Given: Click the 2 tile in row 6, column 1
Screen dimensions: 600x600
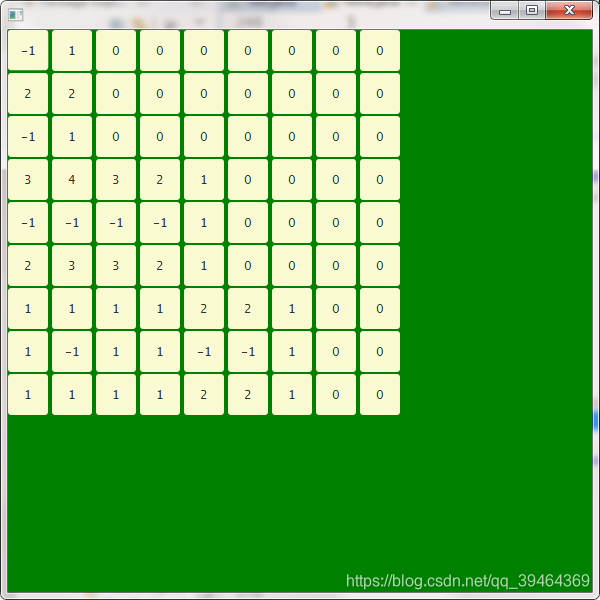Looking at the screenshot, I should coord(28,266).
